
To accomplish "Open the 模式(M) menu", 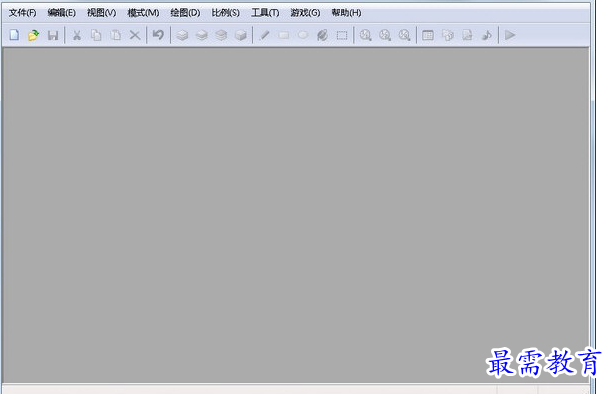I will coord(143,13).
